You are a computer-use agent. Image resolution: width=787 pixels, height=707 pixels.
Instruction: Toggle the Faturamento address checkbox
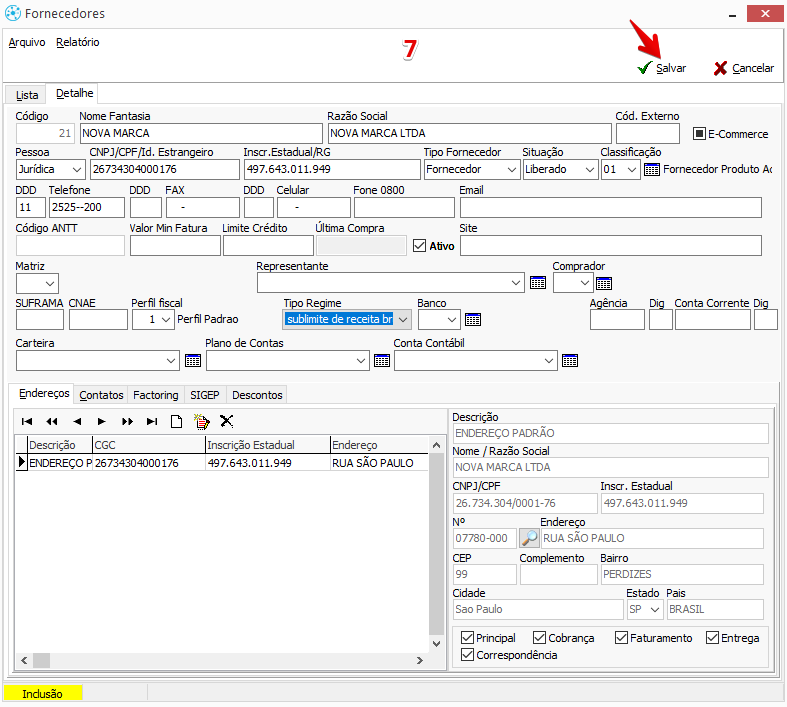tap(621, 638)
